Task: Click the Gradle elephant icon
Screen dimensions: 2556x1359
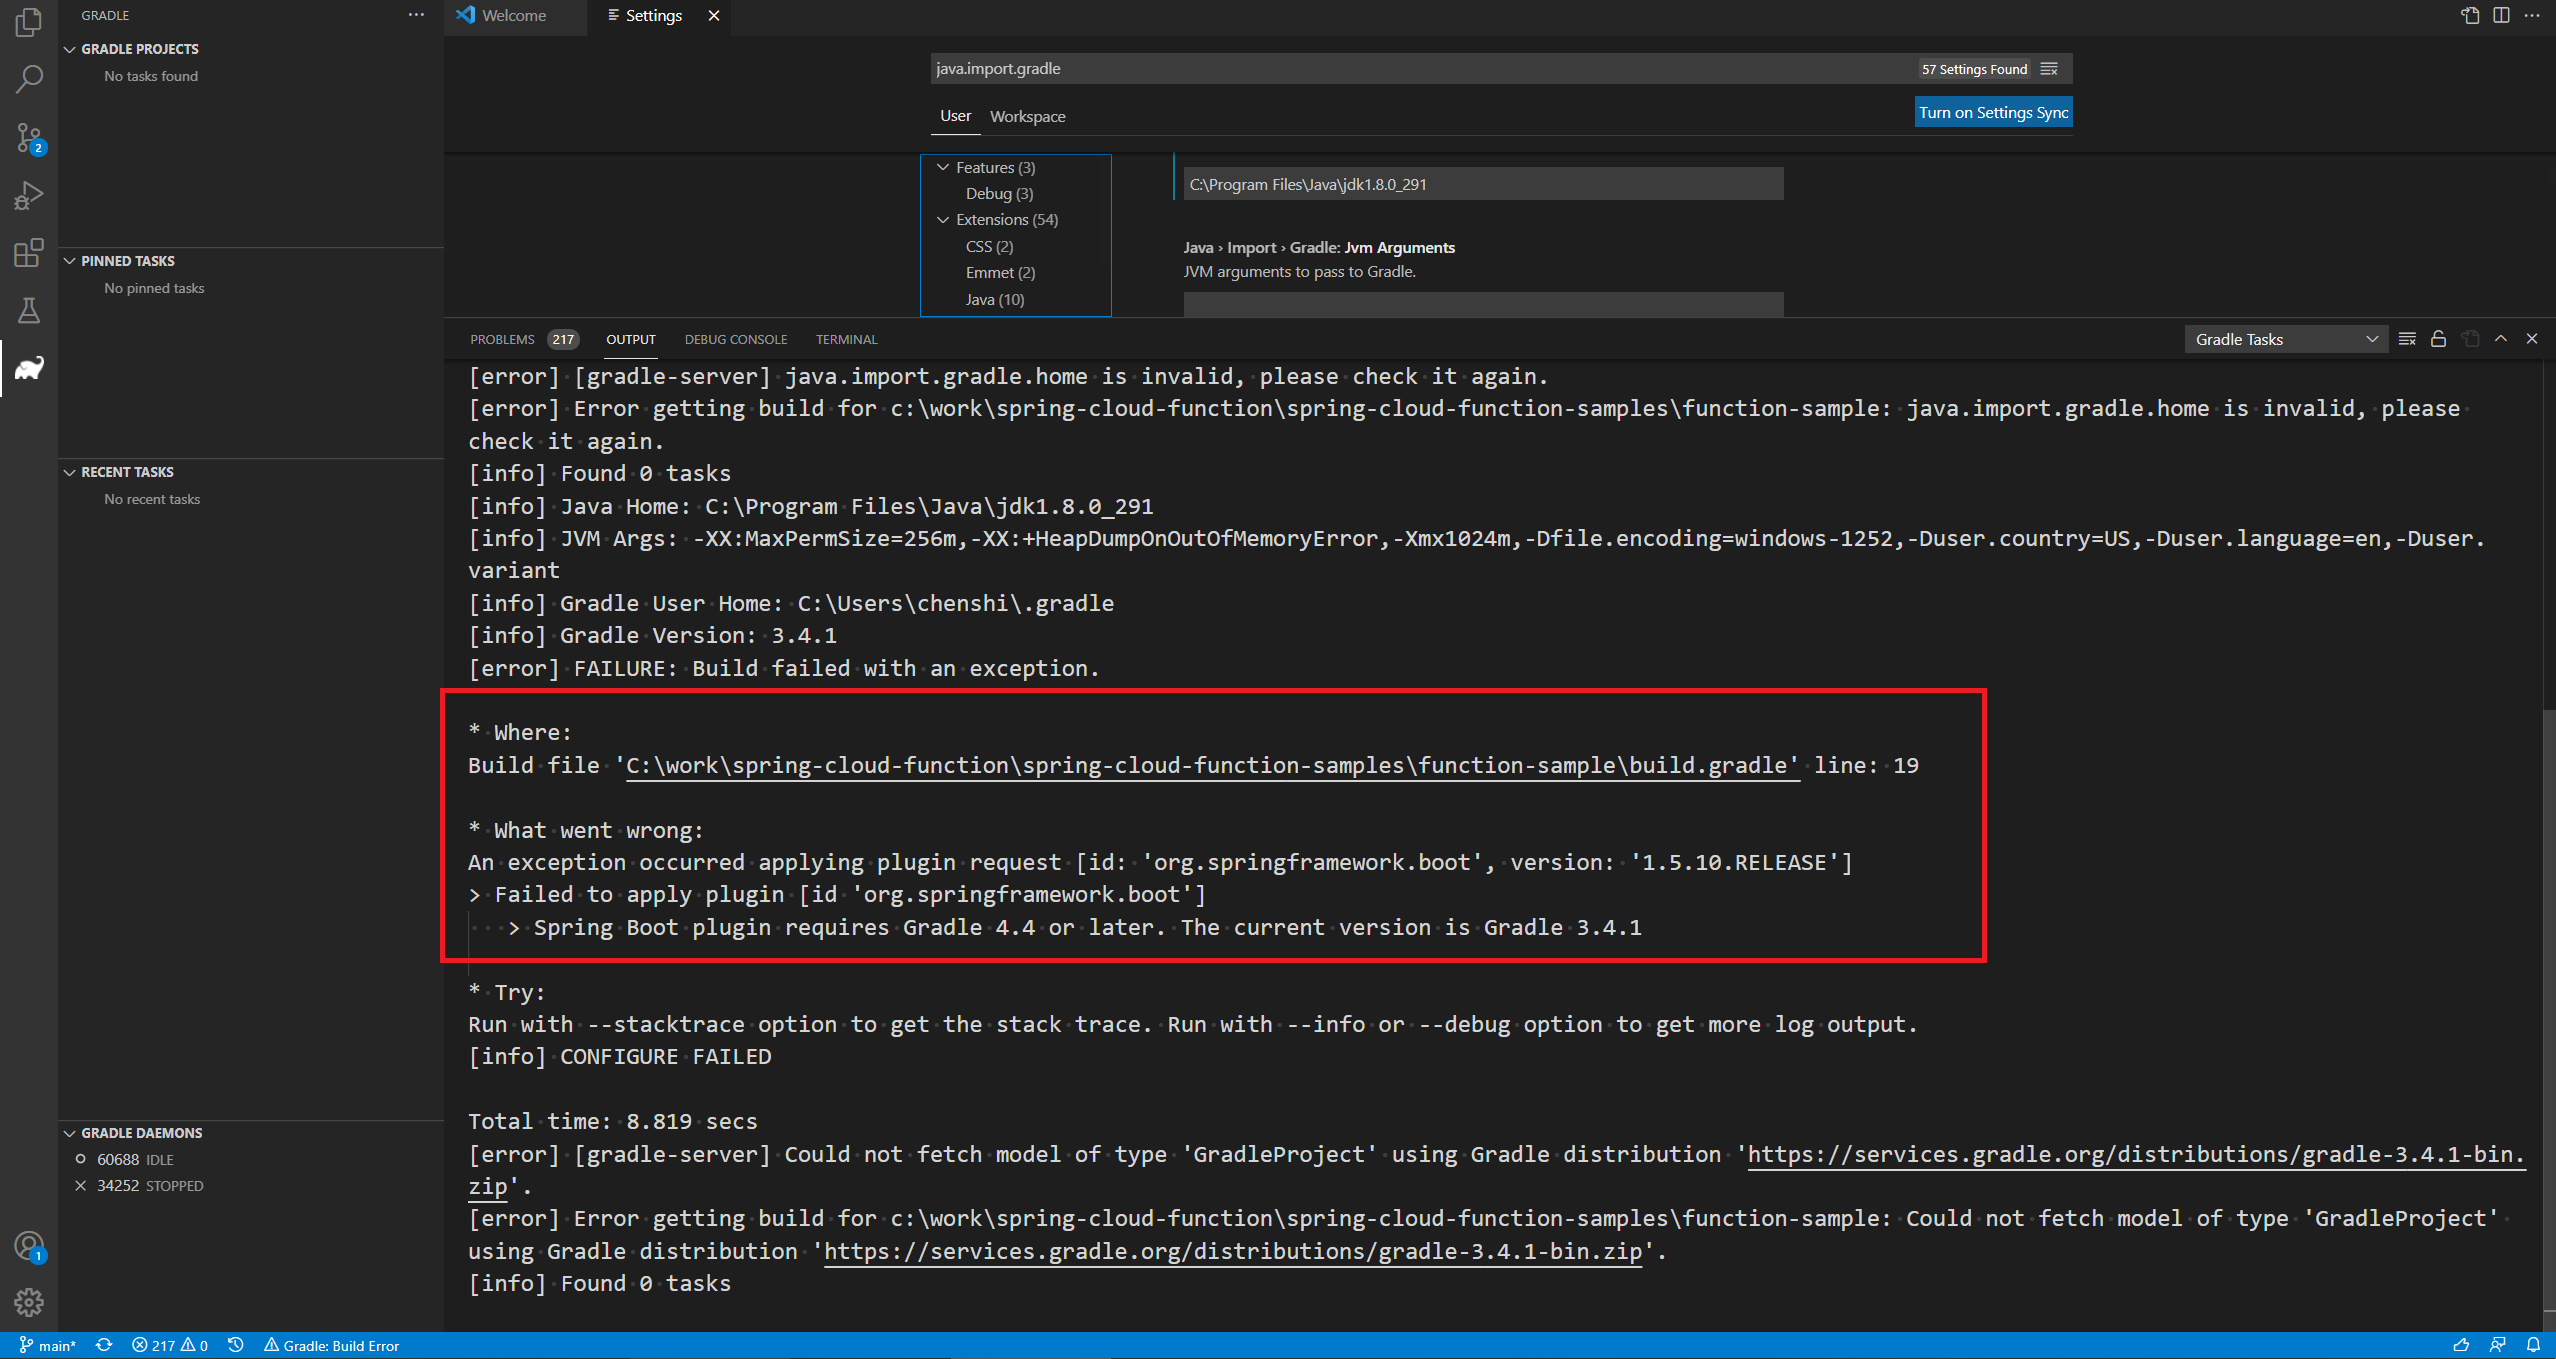Action: pos(29,368)
